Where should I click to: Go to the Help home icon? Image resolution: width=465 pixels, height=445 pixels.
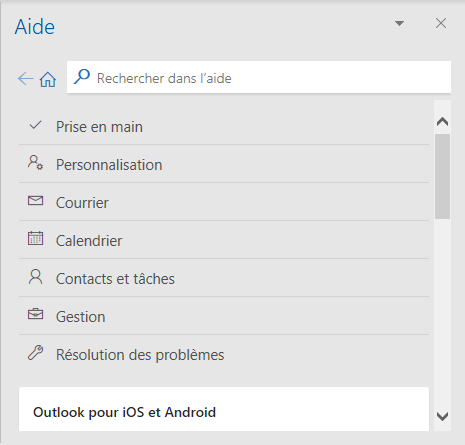click(x=48, y=79)
